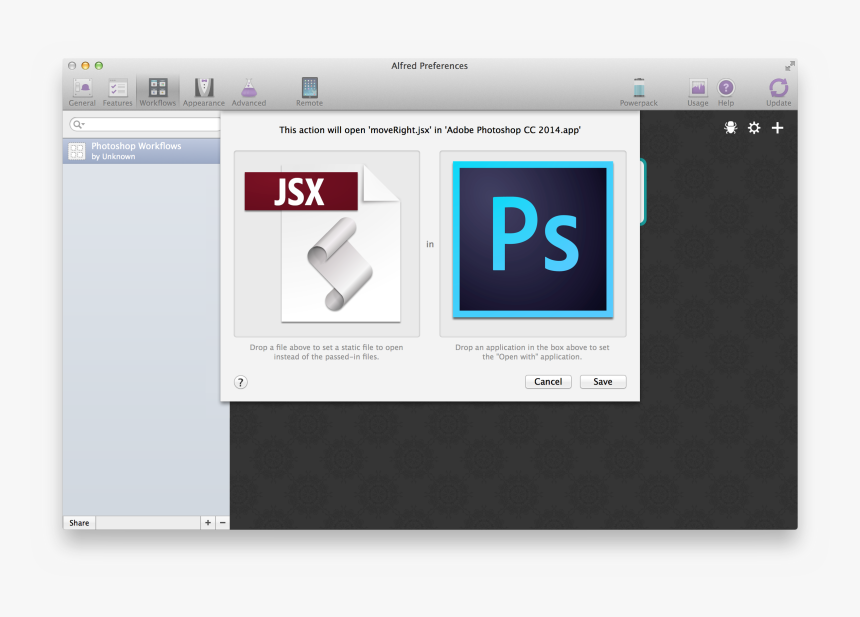Open the Update section
The height and width of the screenshot is (617, 860).
pyautogui.click(x=778, y=92)
